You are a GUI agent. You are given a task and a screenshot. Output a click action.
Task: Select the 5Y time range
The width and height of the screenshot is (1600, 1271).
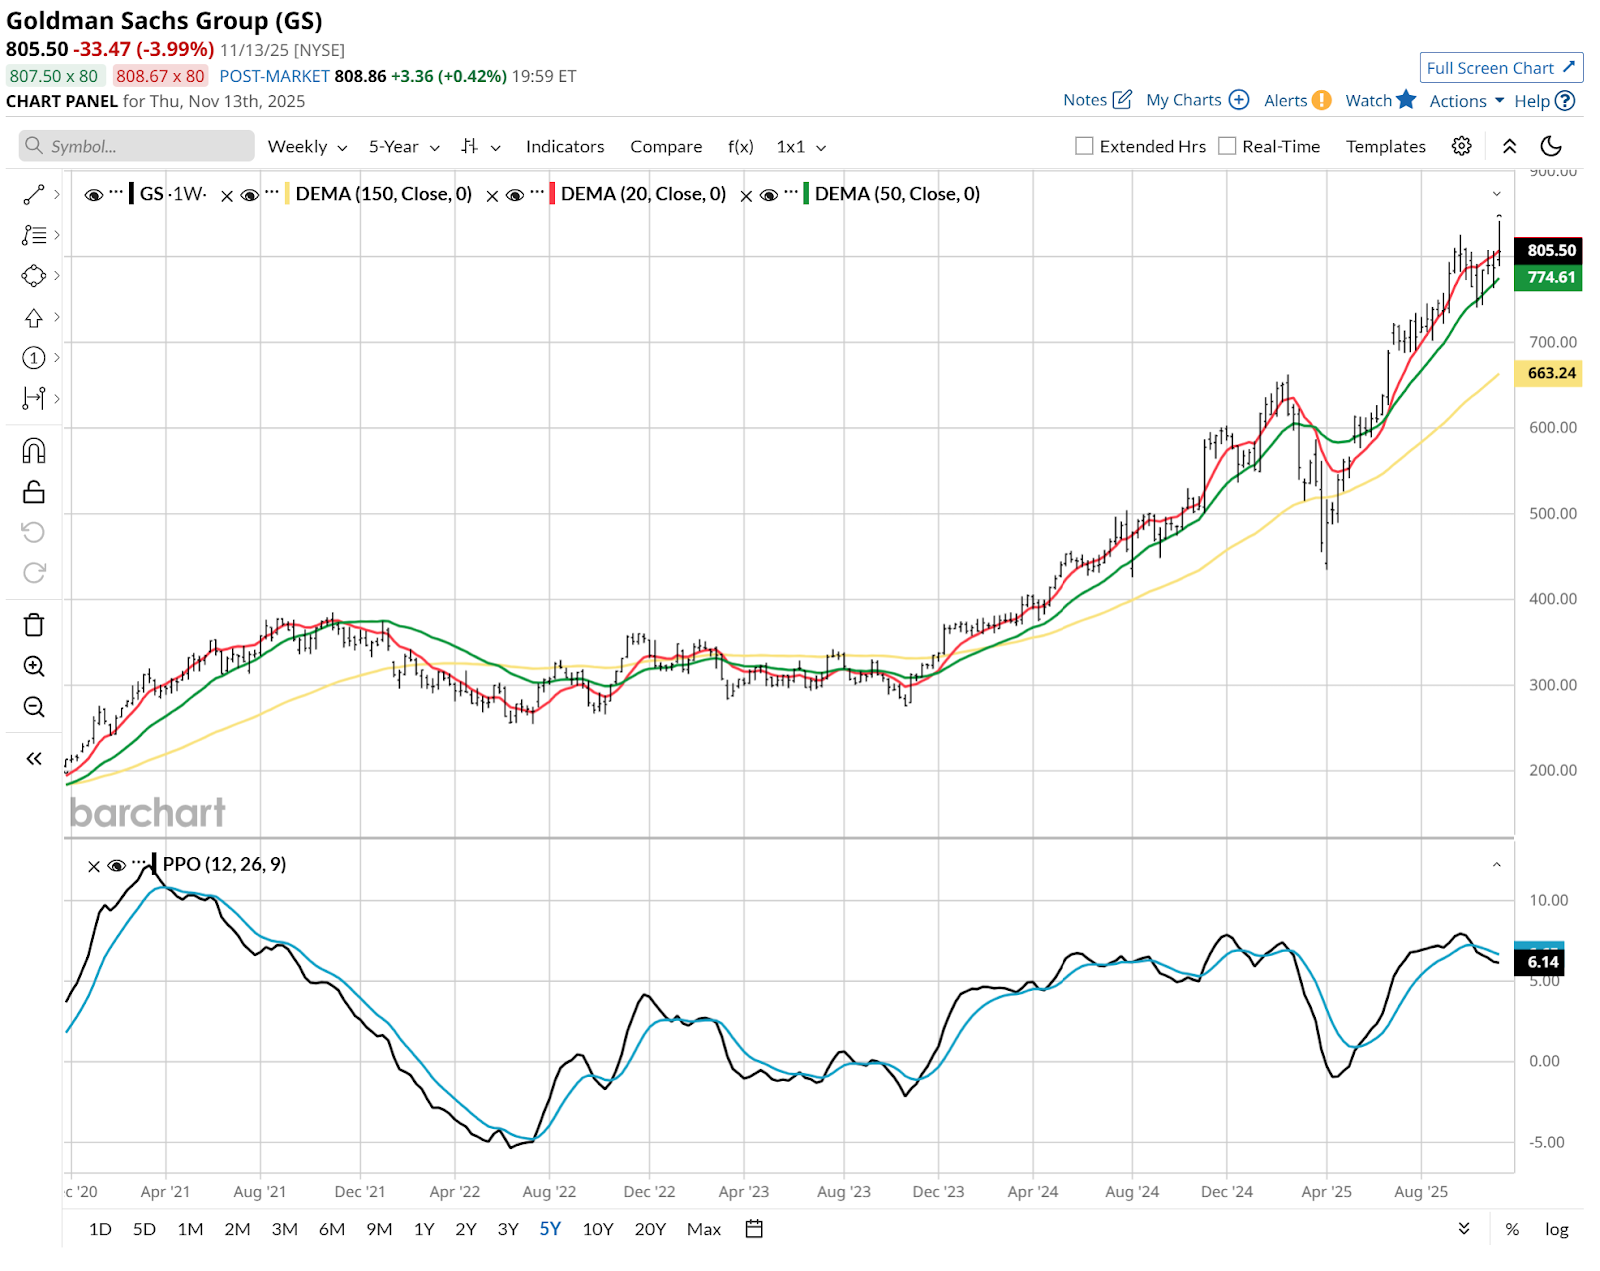click(x=550, y=1229)
